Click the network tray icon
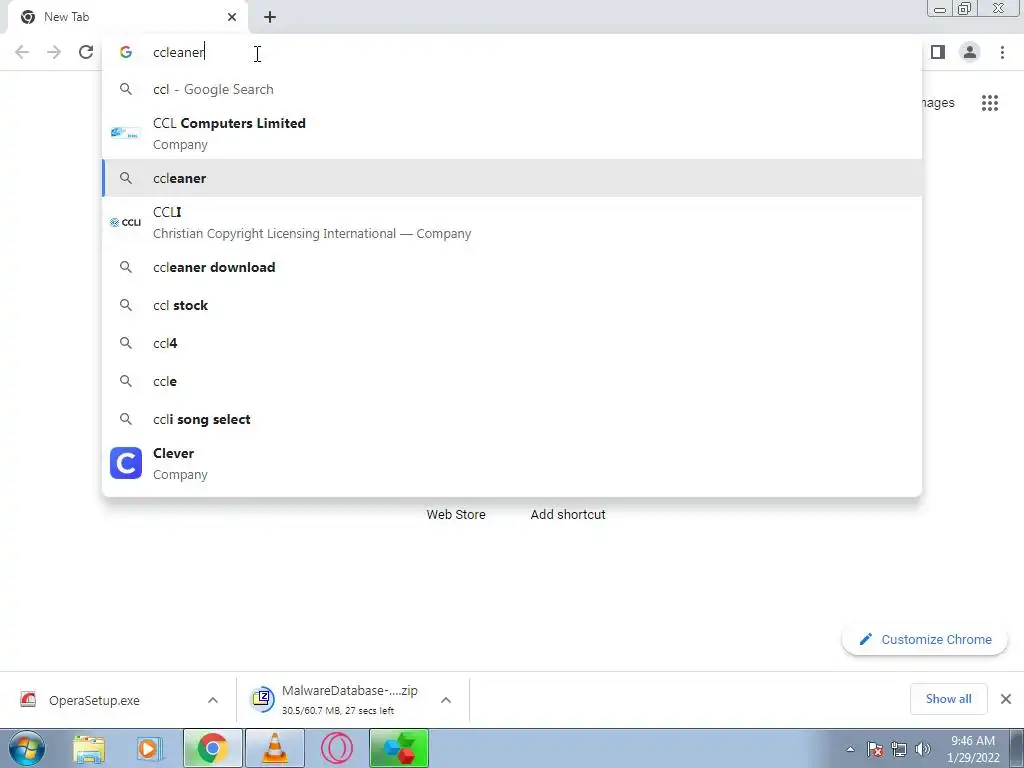 [x=899, y=750]
